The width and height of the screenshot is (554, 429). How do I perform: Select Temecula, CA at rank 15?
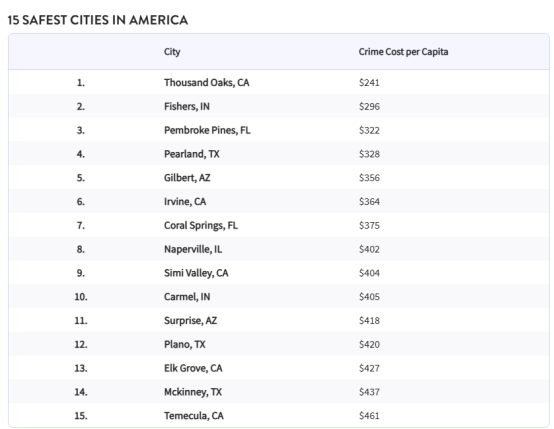click(x=194, y=416)
